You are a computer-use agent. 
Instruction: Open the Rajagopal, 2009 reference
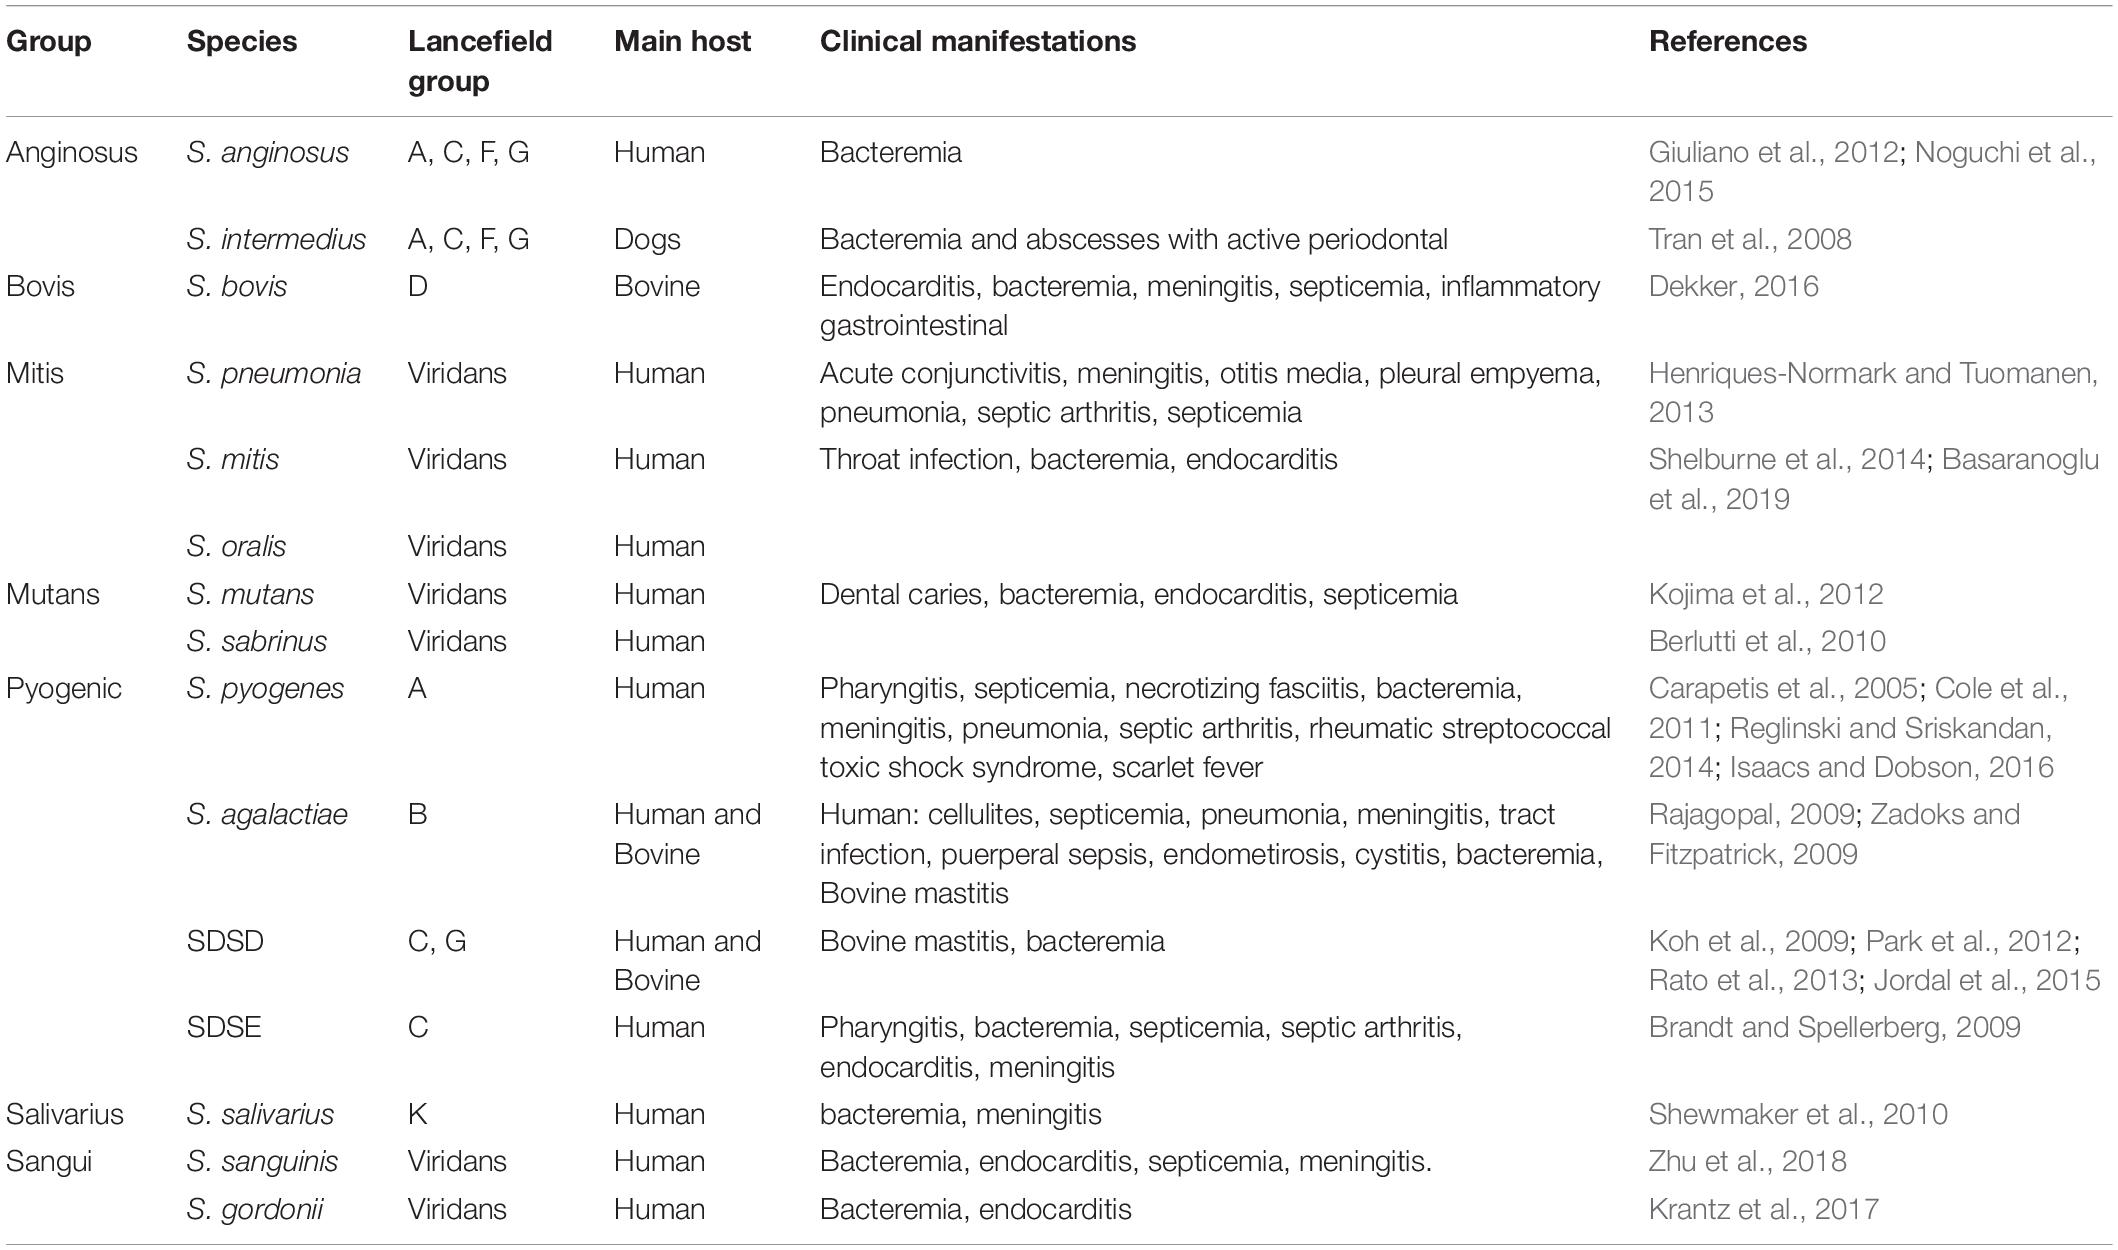(x=1751, y=814)
